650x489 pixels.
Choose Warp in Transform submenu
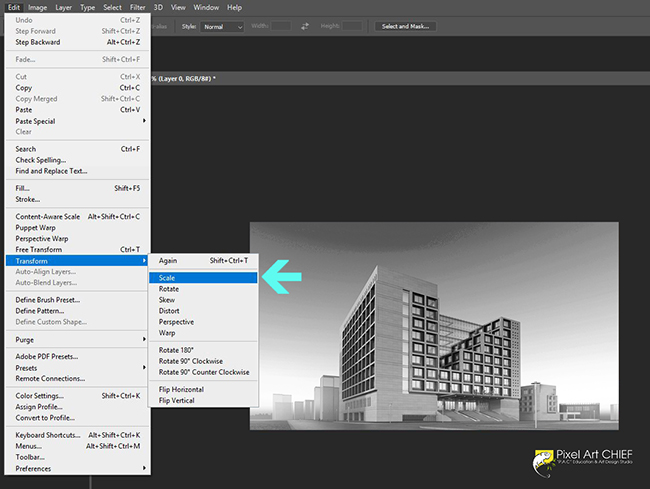click(x=203, y=333)
